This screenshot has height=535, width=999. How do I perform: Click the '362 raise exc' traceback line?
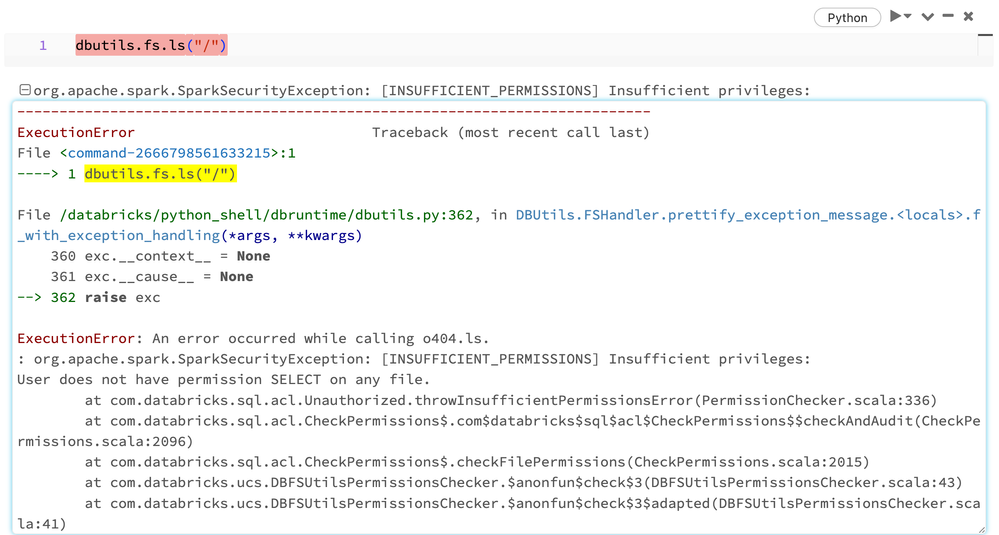[x=105, y=297]
